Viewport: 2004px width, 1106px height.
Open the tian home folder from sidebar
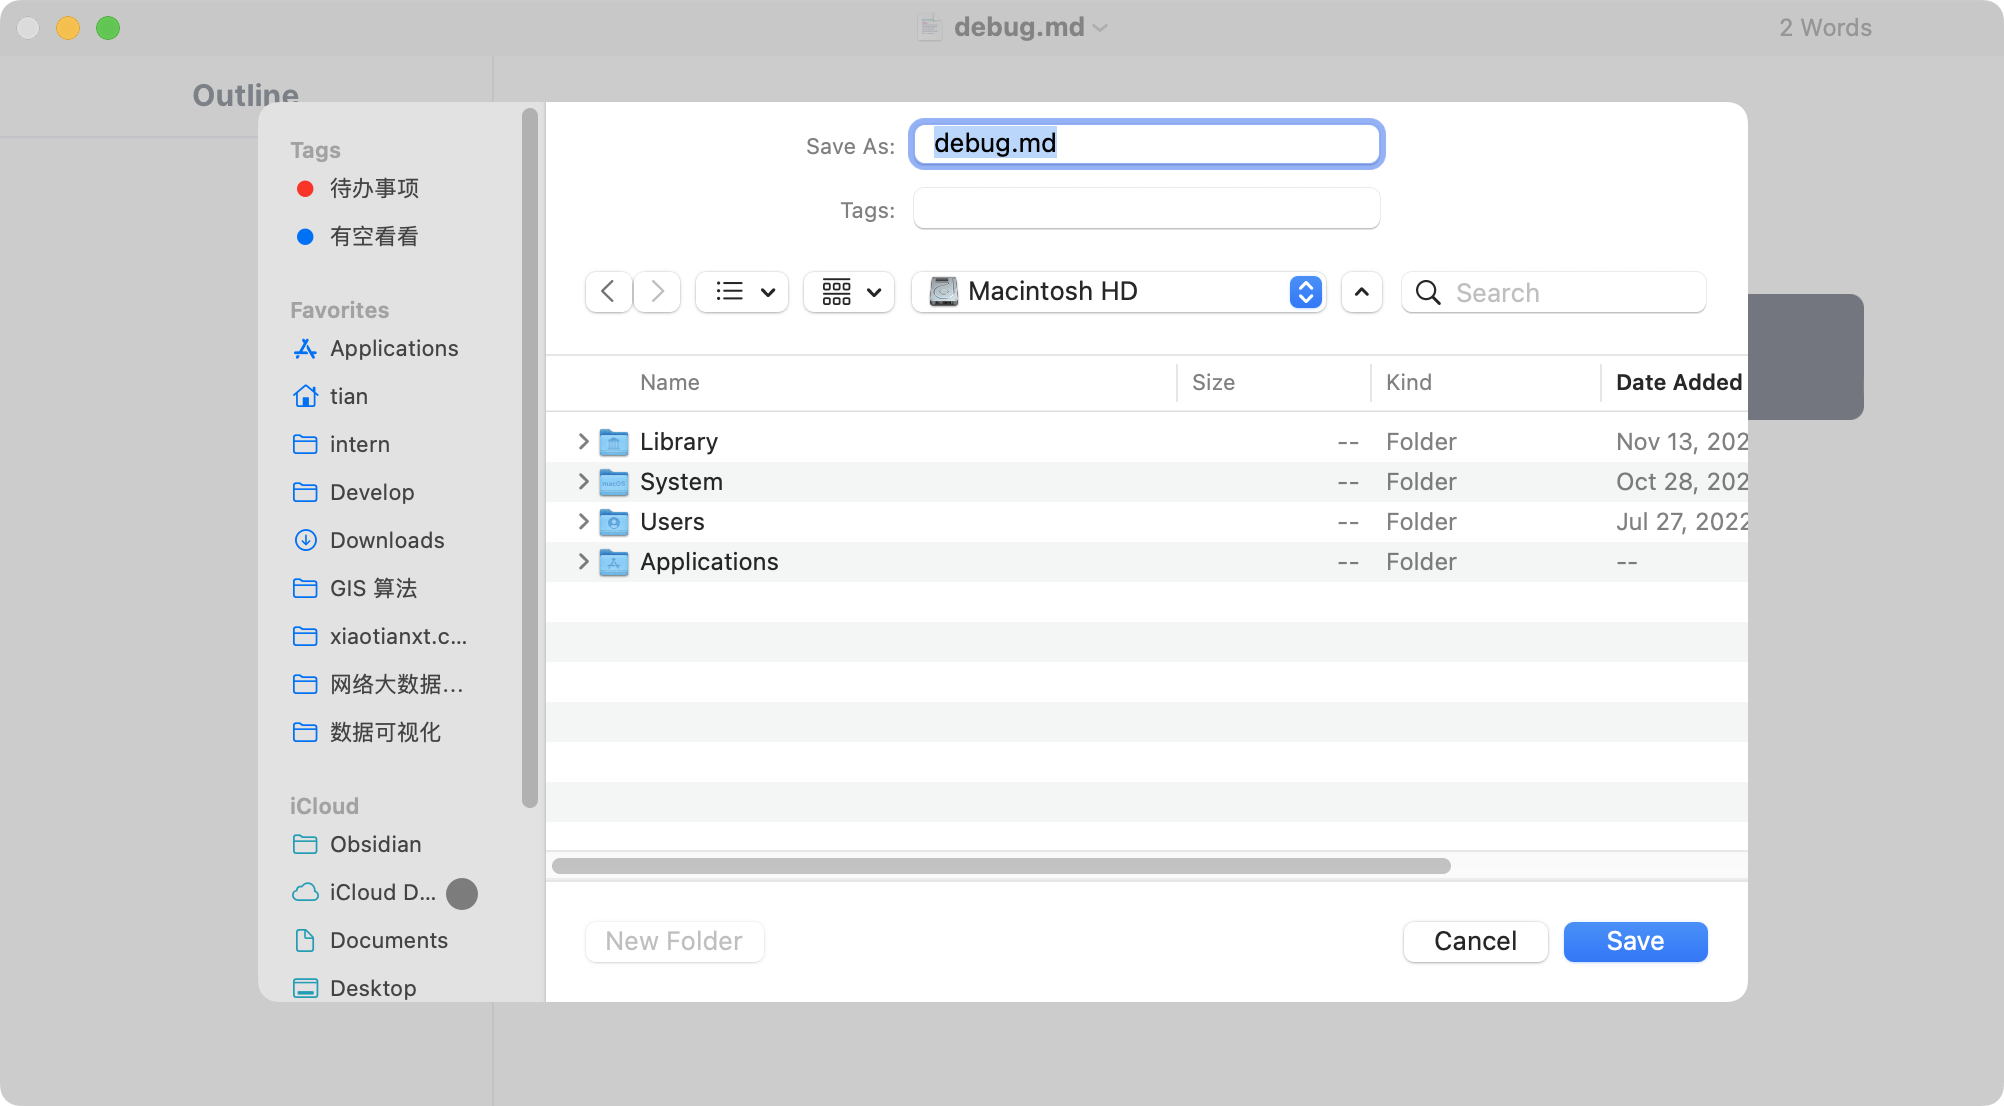[347, 396]
